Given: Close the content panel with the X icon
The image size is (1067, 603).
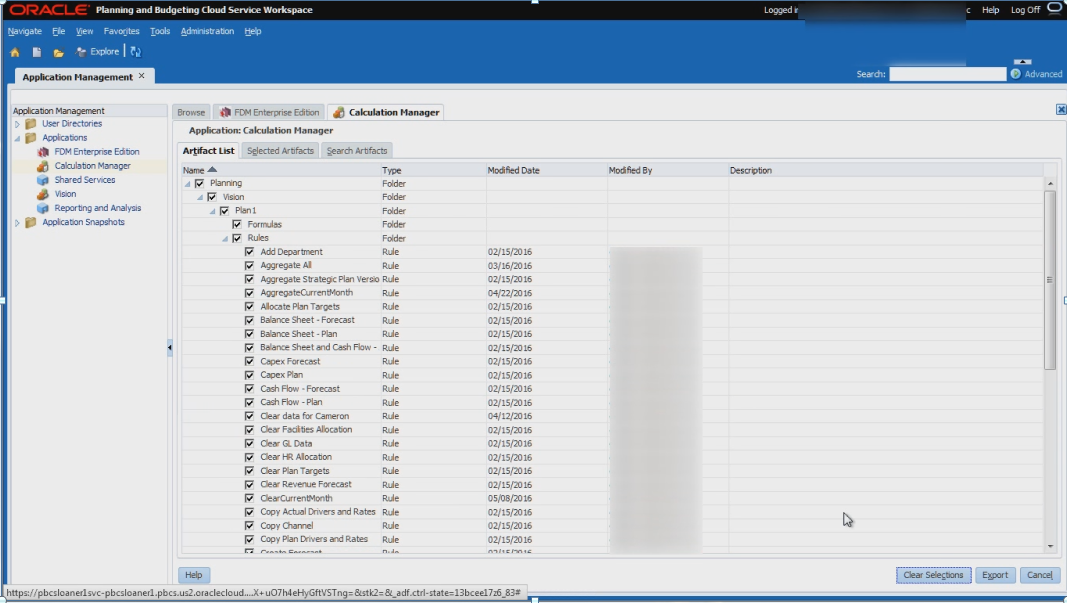Looking at the screenshot, I should pos(1060,110).
